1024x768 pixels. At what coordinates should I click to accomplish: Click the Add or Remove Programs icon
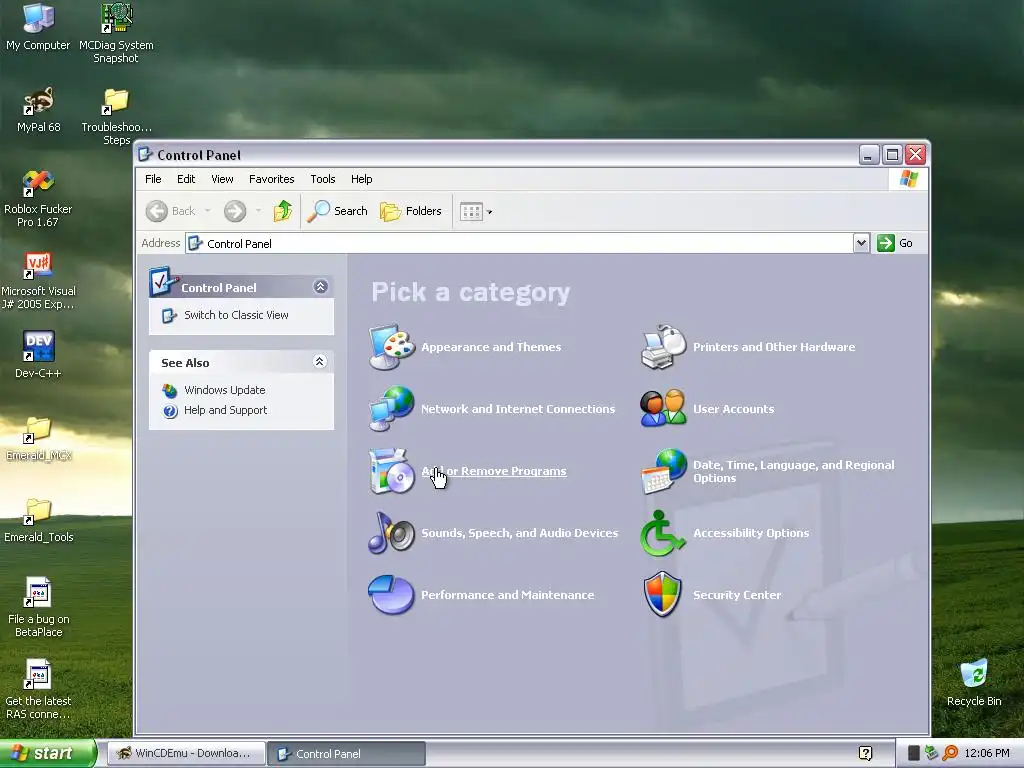pyautogui.click(x=392, y=470)
